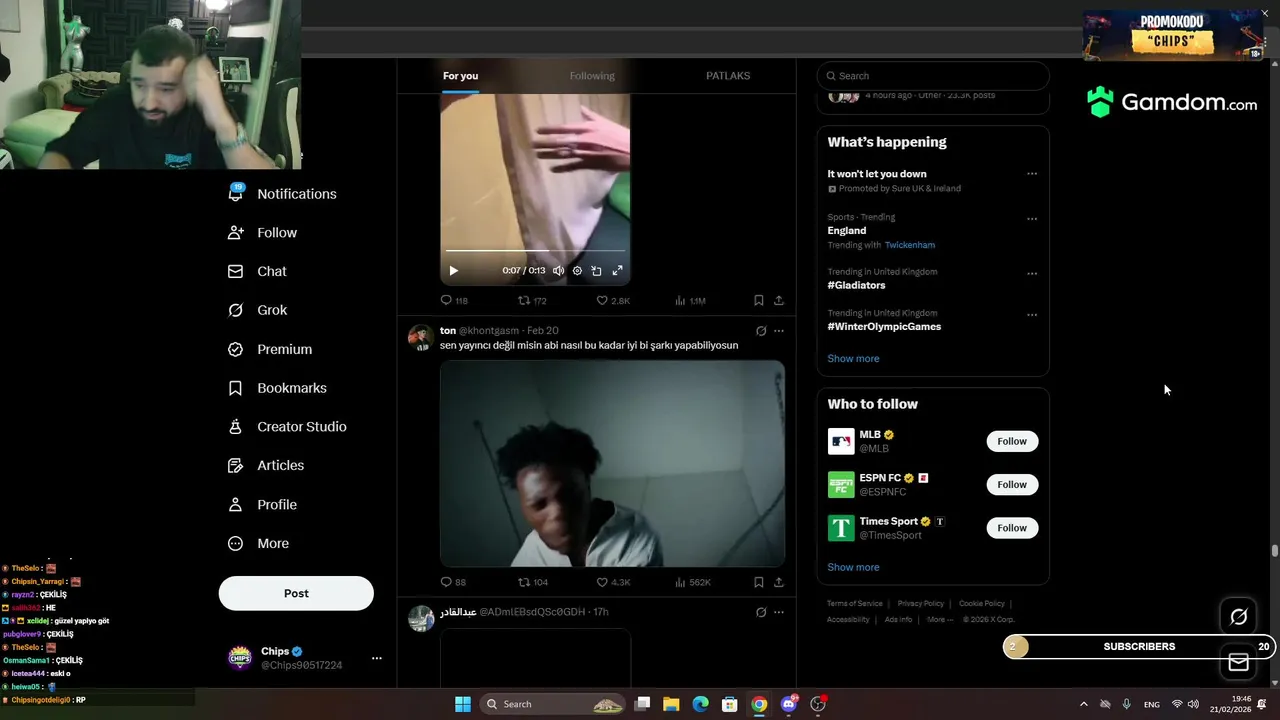Open Creator Studio in the sidebar
This screenshot has width=1280, height=720.
(287, 427)
